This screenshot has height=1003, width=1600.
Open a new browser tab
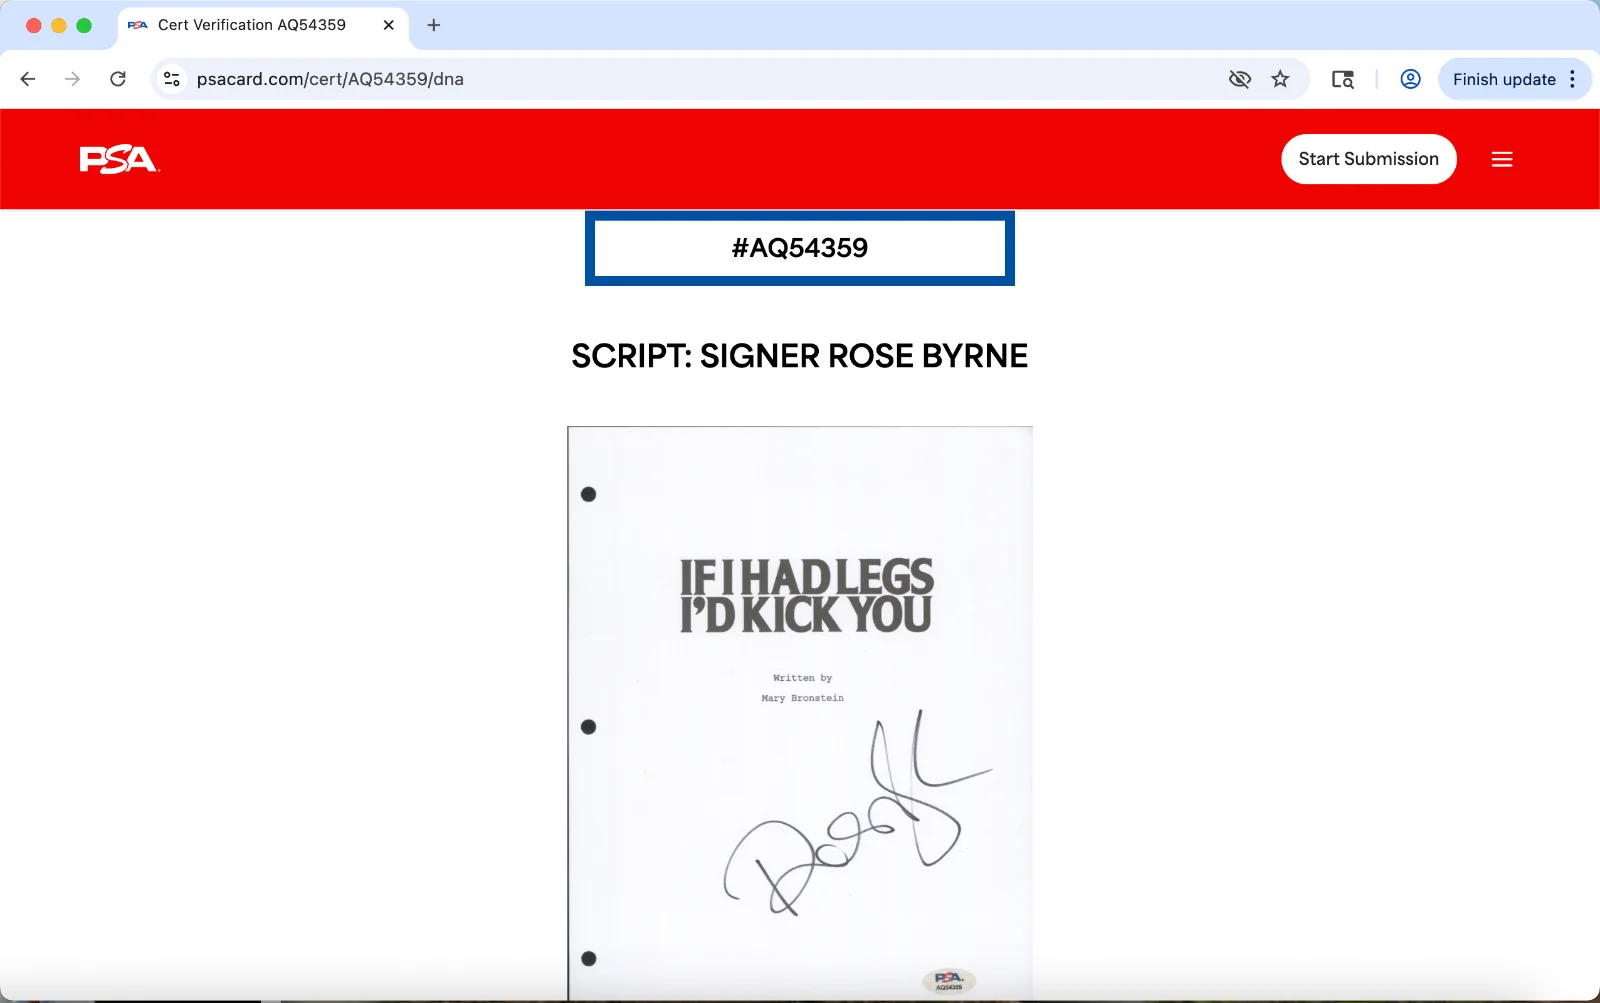[x=433, y=25]
